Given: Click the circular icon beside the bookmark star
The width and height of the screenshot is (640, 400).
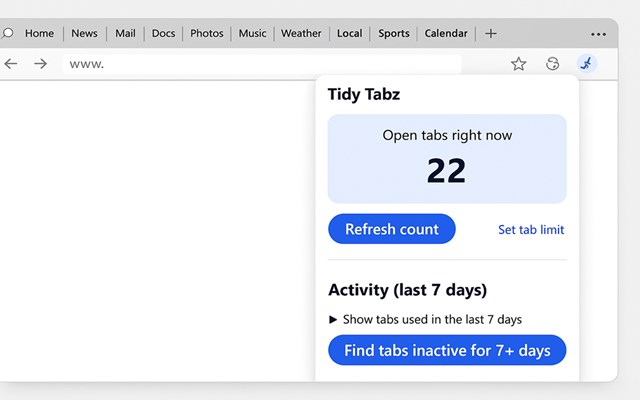Looking at the screenshot, I should [x=553, y=64].
